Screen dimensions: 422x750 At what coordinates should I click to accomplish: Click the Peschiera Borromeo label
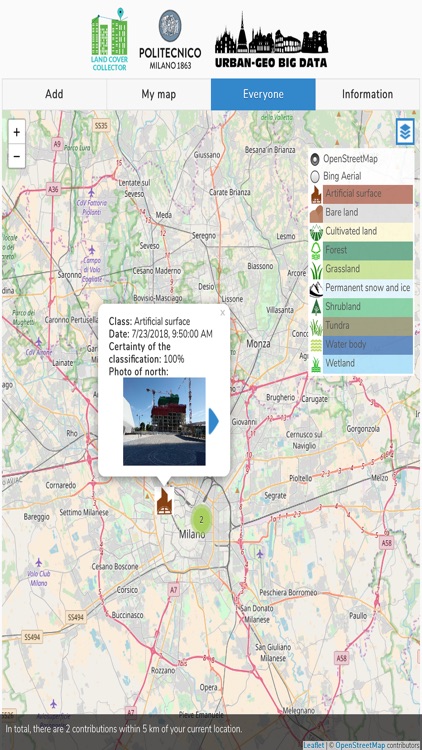pos(288,593)
